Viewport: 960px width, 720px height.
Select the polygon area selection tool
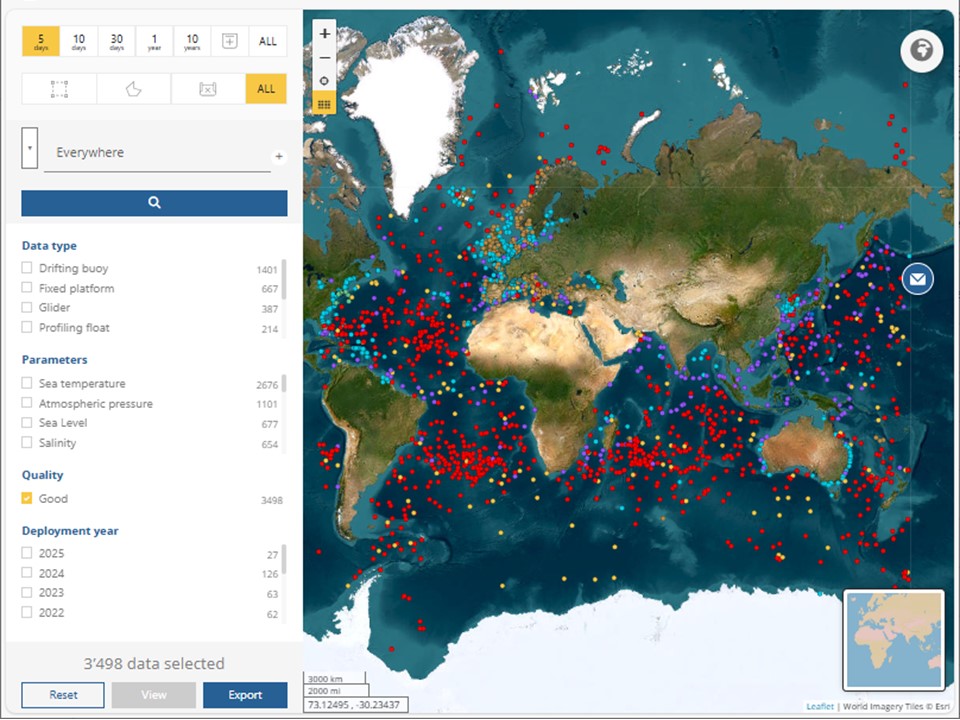(133, 89)
